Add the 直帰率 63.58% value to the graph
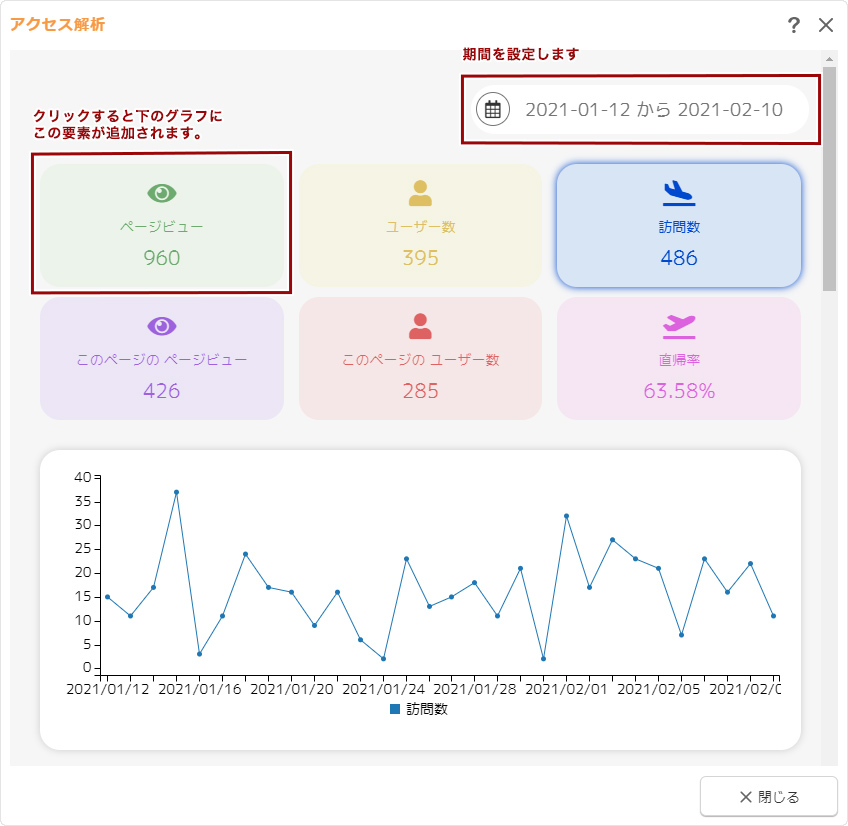 coord(678,391)
